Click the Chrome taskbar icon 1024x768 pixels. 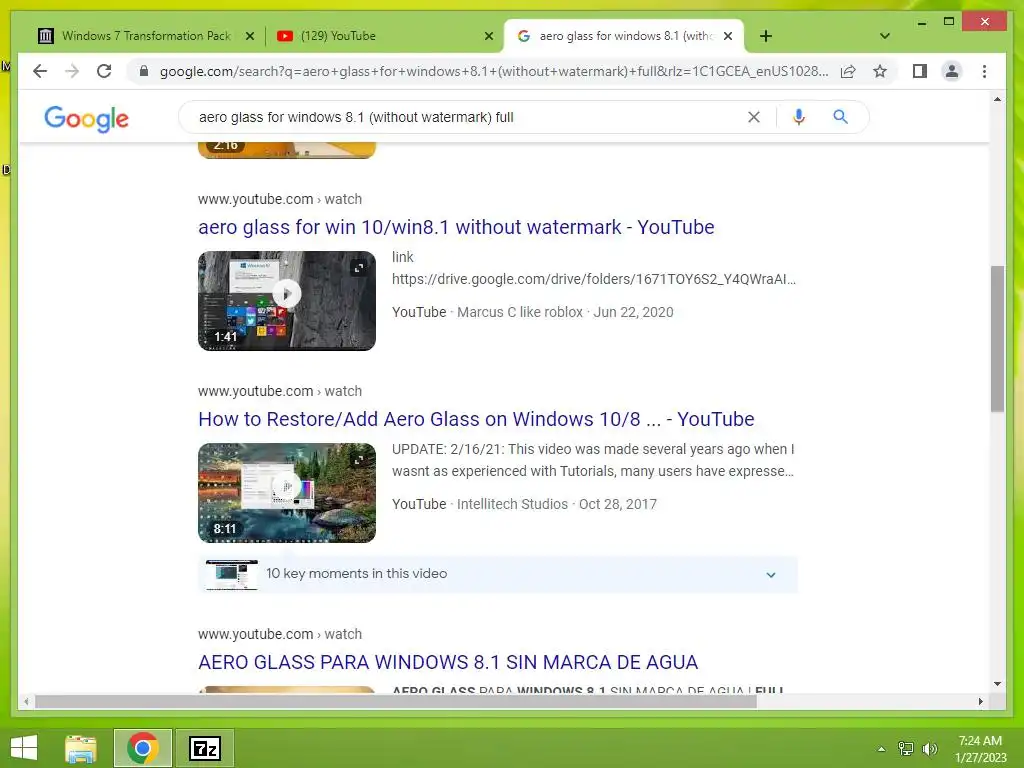coord(143,748)
